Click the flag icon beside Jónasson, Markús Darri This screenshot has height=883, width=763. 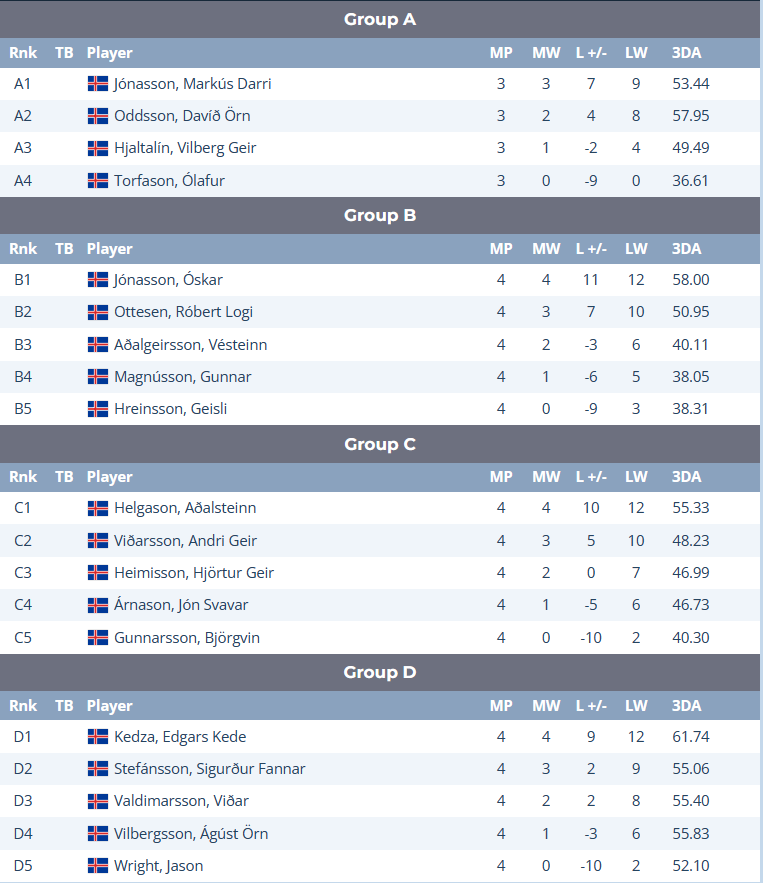pos(98,84)
